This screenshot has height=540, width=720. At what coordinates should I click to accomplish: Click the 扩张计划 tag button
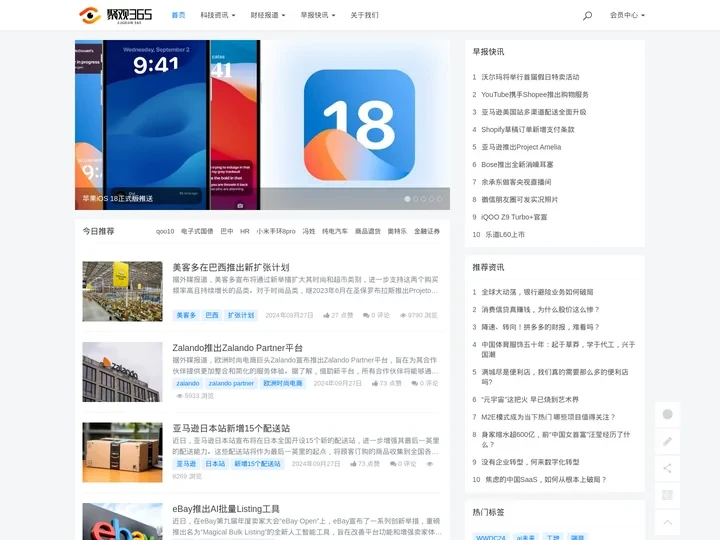pyautogui.click(x=241, y=315)
